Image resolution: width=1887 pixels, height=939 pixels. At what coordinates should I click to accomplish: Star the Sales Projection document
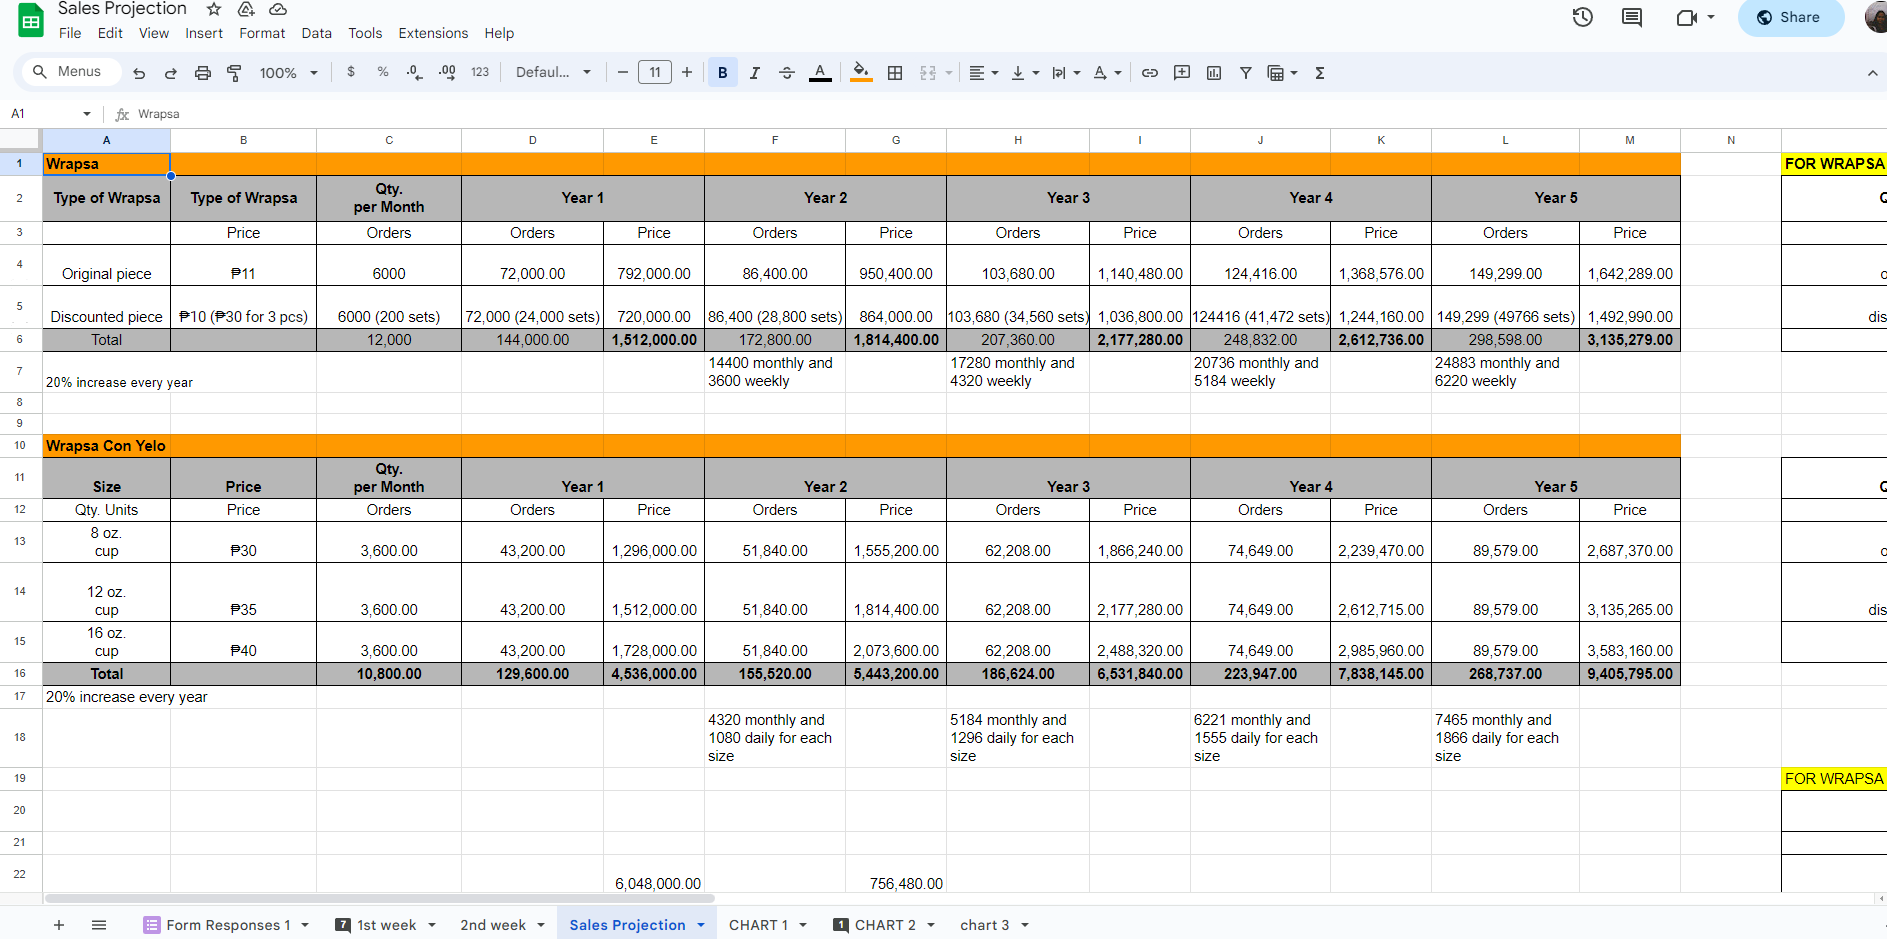214,9
